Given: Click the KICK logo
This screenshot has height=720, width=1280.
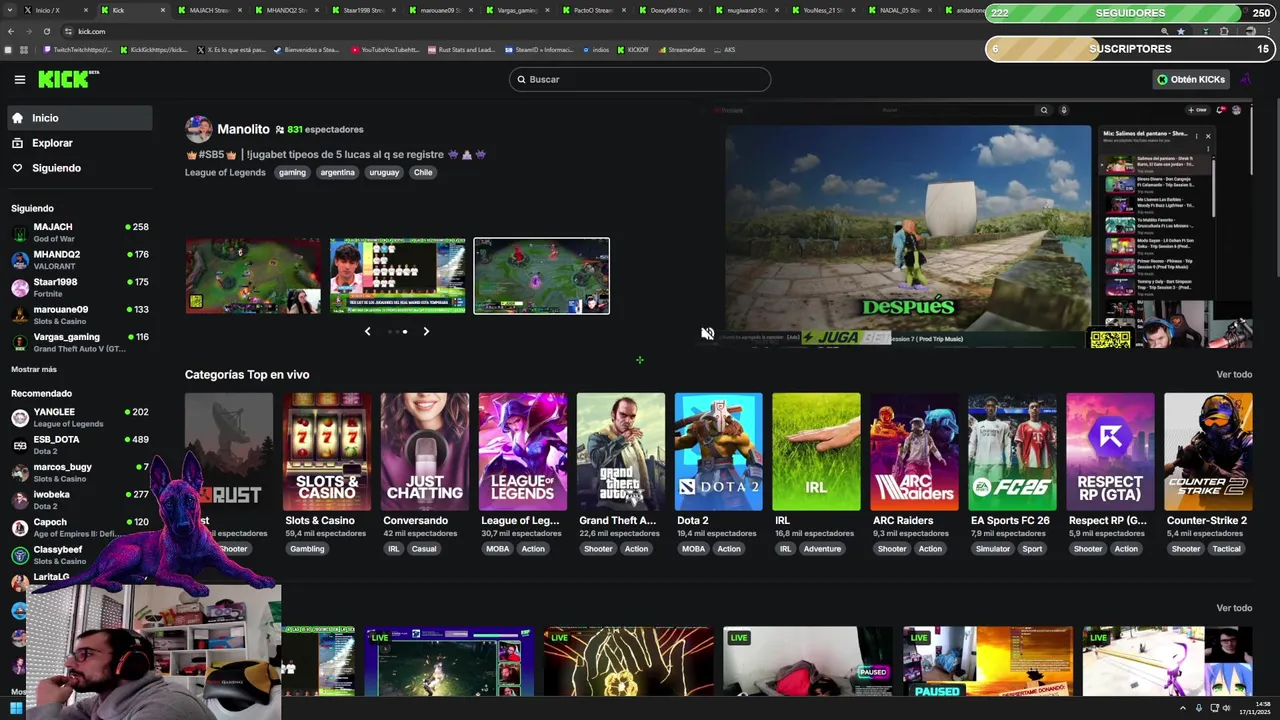Looking at the screenshot, I should 68,79.
